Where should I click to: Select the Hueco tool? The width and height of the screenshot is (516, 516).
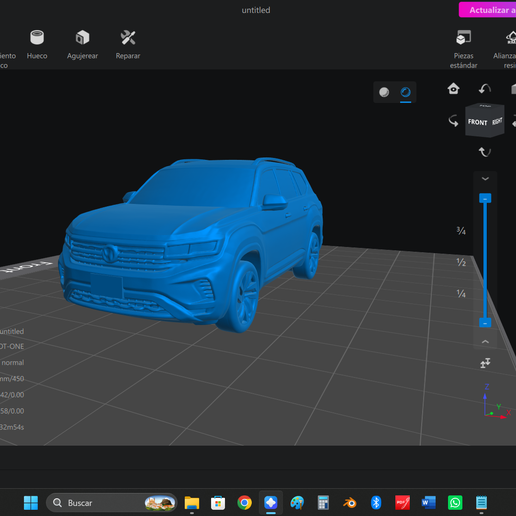[x=37, y=44]
